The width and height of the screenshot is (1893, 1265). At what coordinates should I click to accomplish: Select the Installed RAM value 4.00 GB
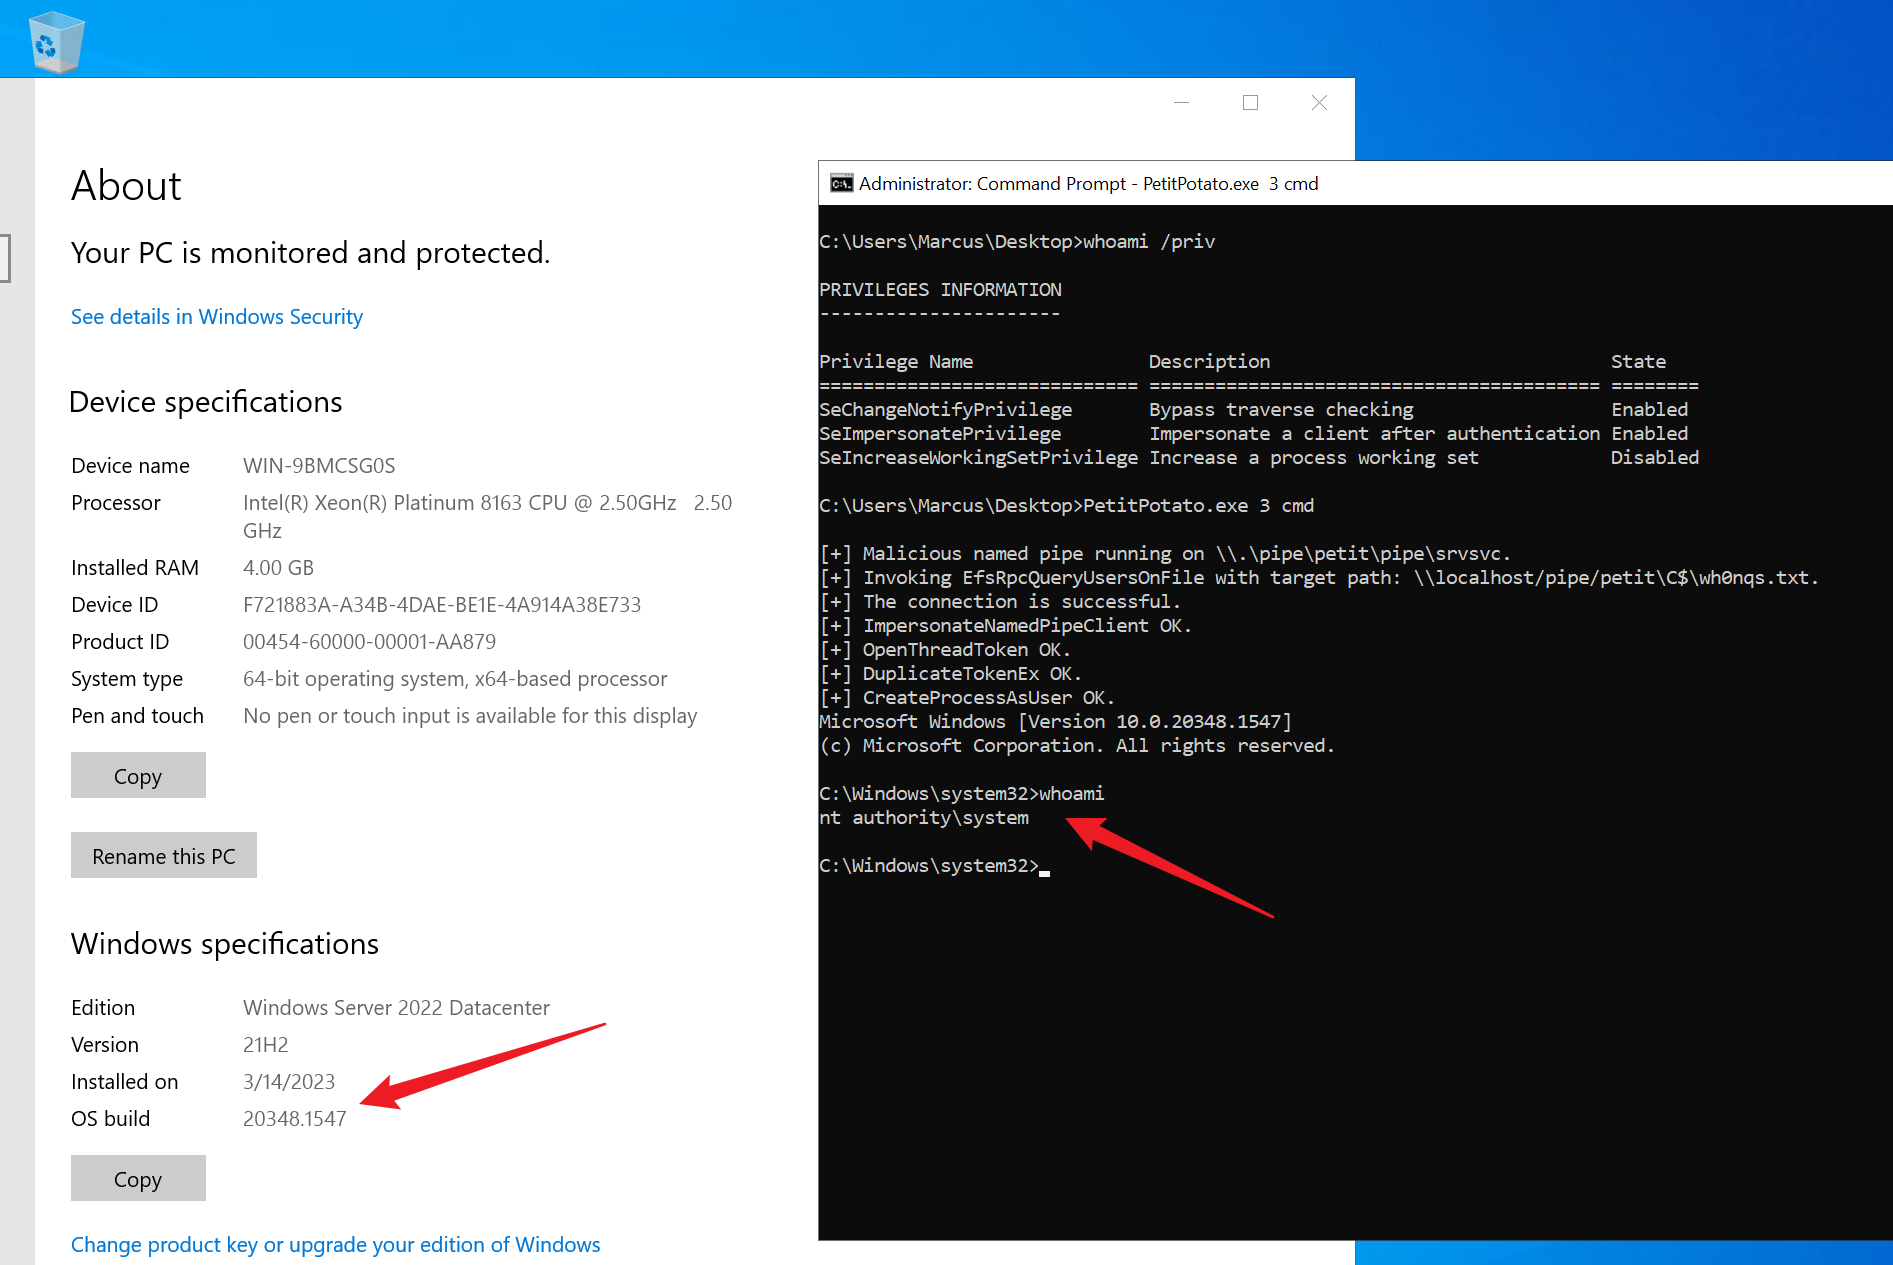coord(278,568)
